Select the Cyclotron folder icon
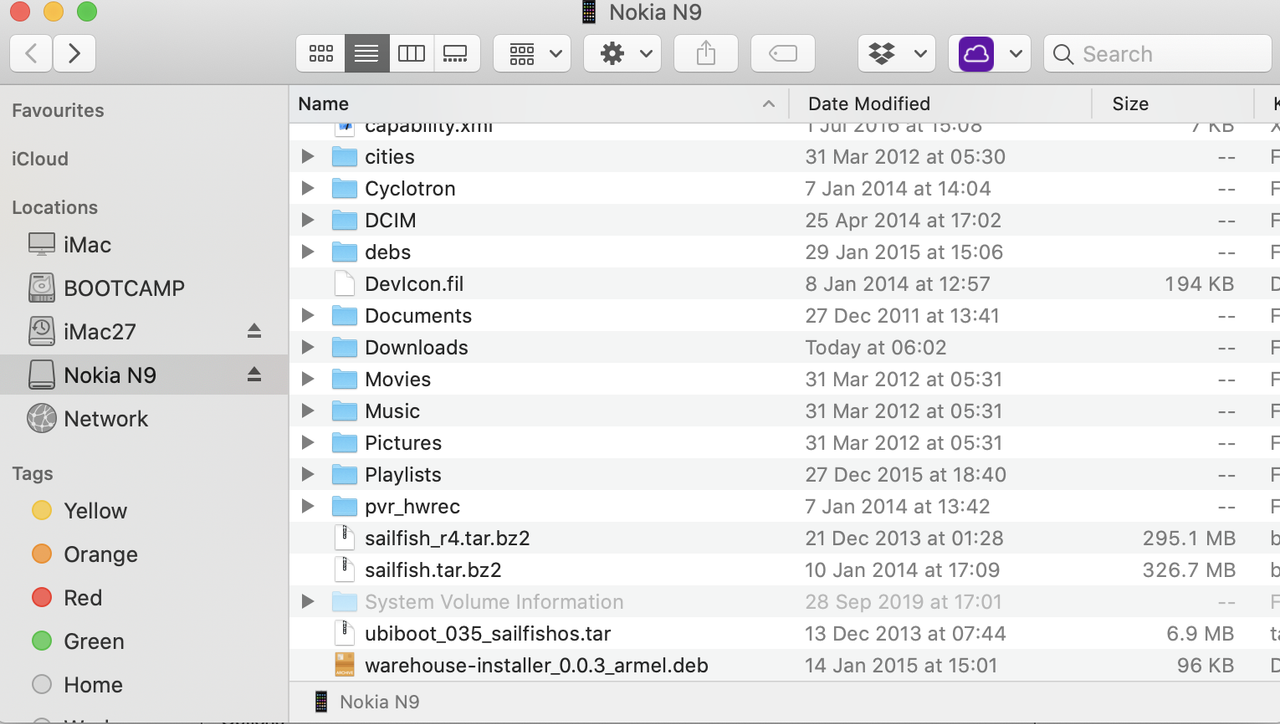Viewport: 1280px width, 724px height. point(344,189)
